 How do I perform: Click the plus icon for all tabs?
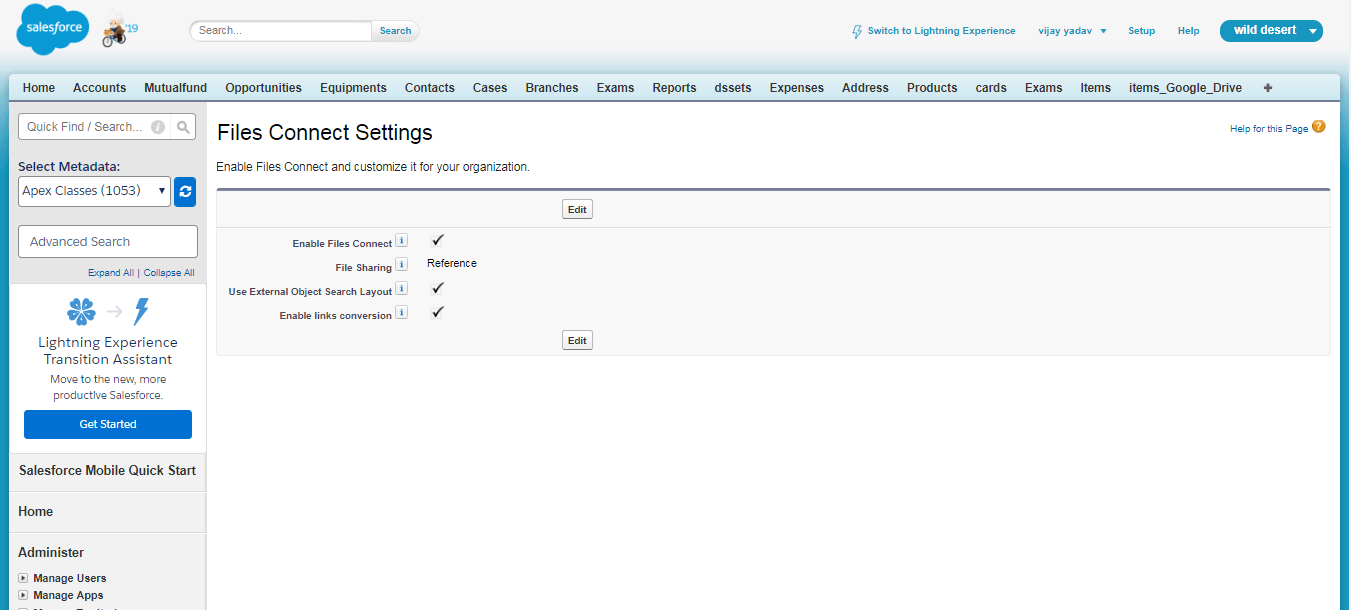pos(1268,88)
